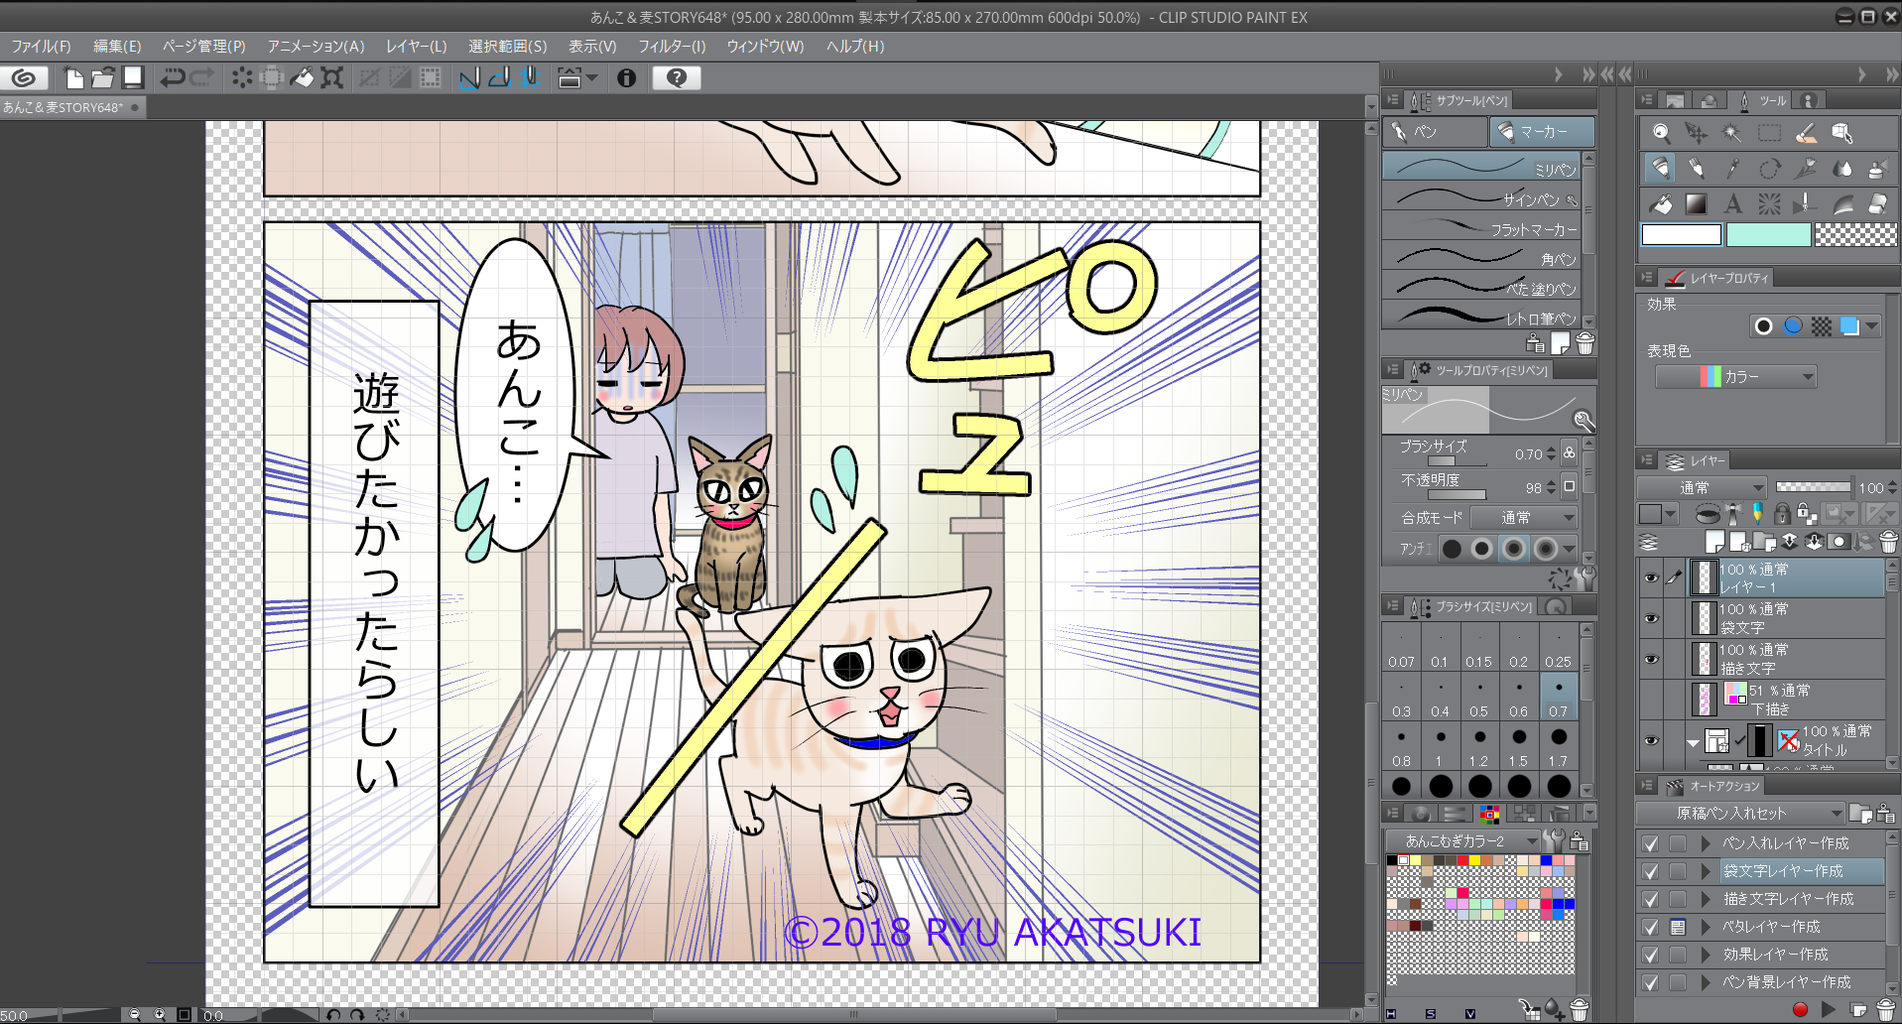This screenshot has height=1024, width=1902.
Task: Uncheck 袋文字レイヤー作成 auto action
Action: point(1650,871)
